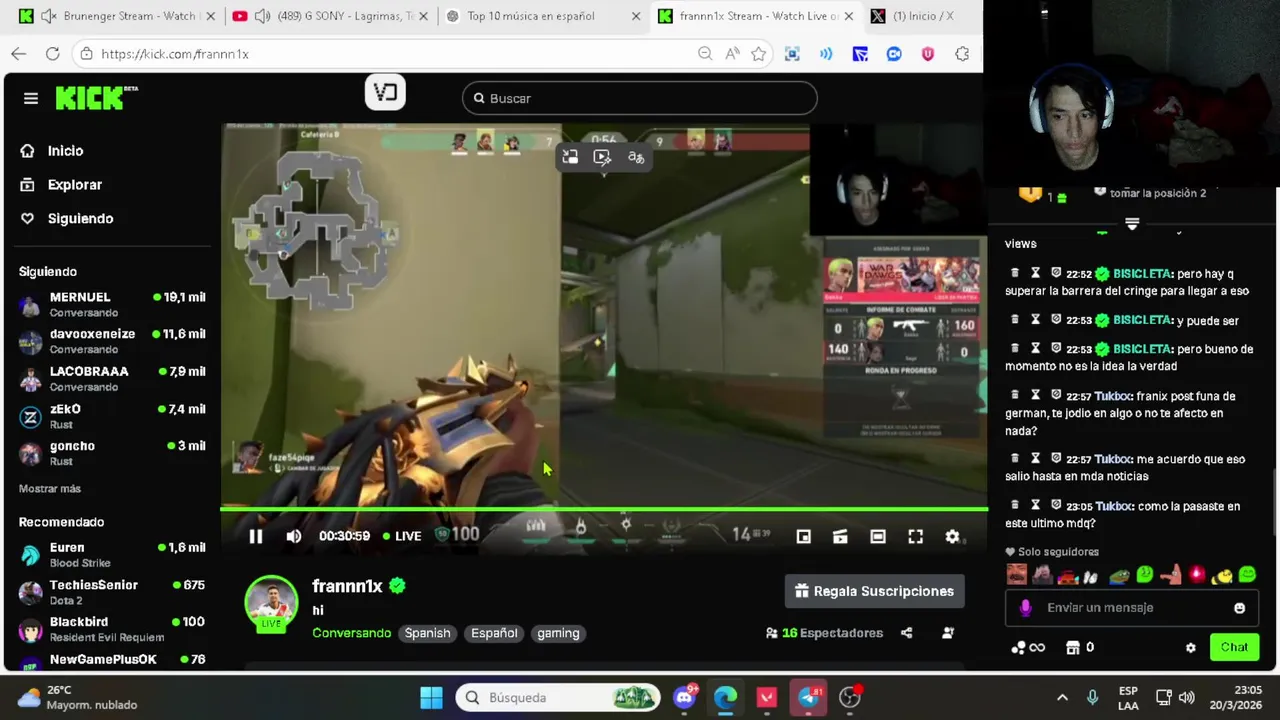Click Regala Suscripciones button
Image resolution: width=1280 pixels, height=720 pixels.
(x=874, y=591)
